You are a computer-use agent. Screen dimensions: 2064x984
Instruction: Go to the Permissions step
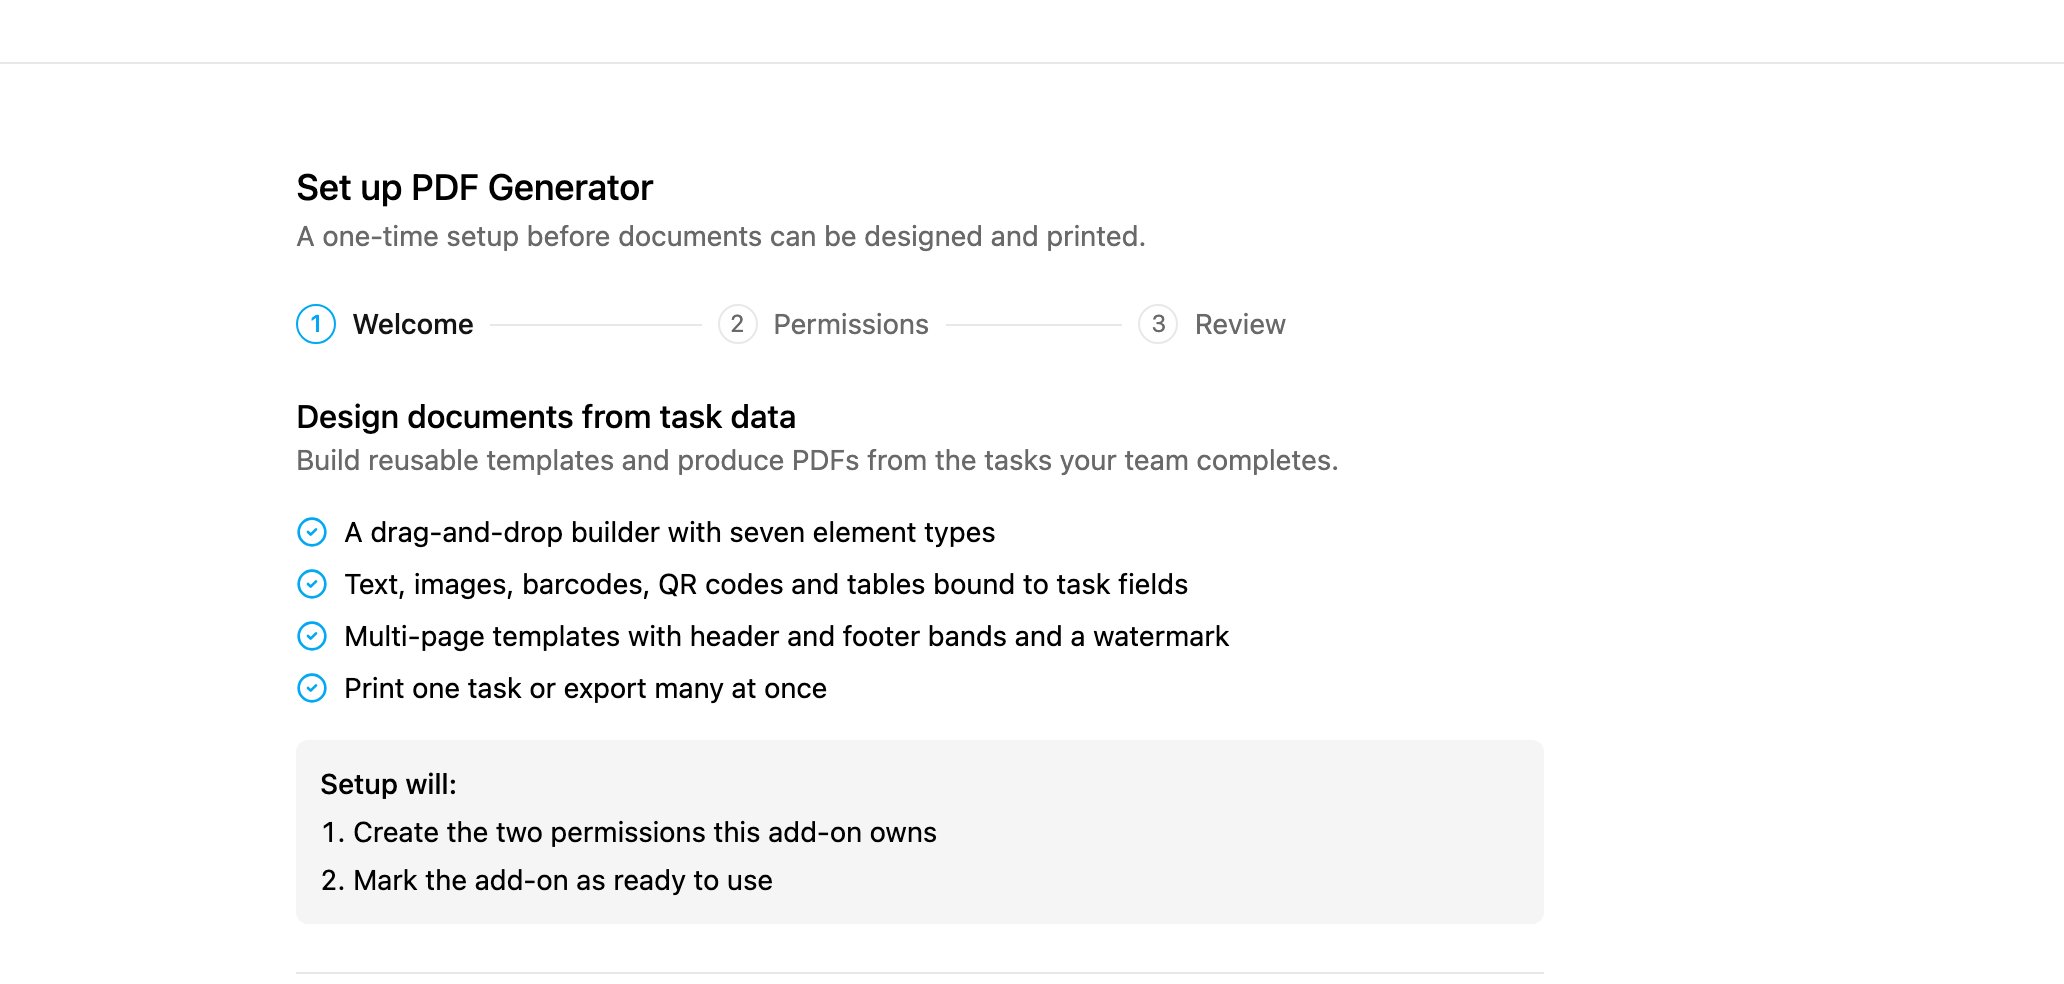823,324
